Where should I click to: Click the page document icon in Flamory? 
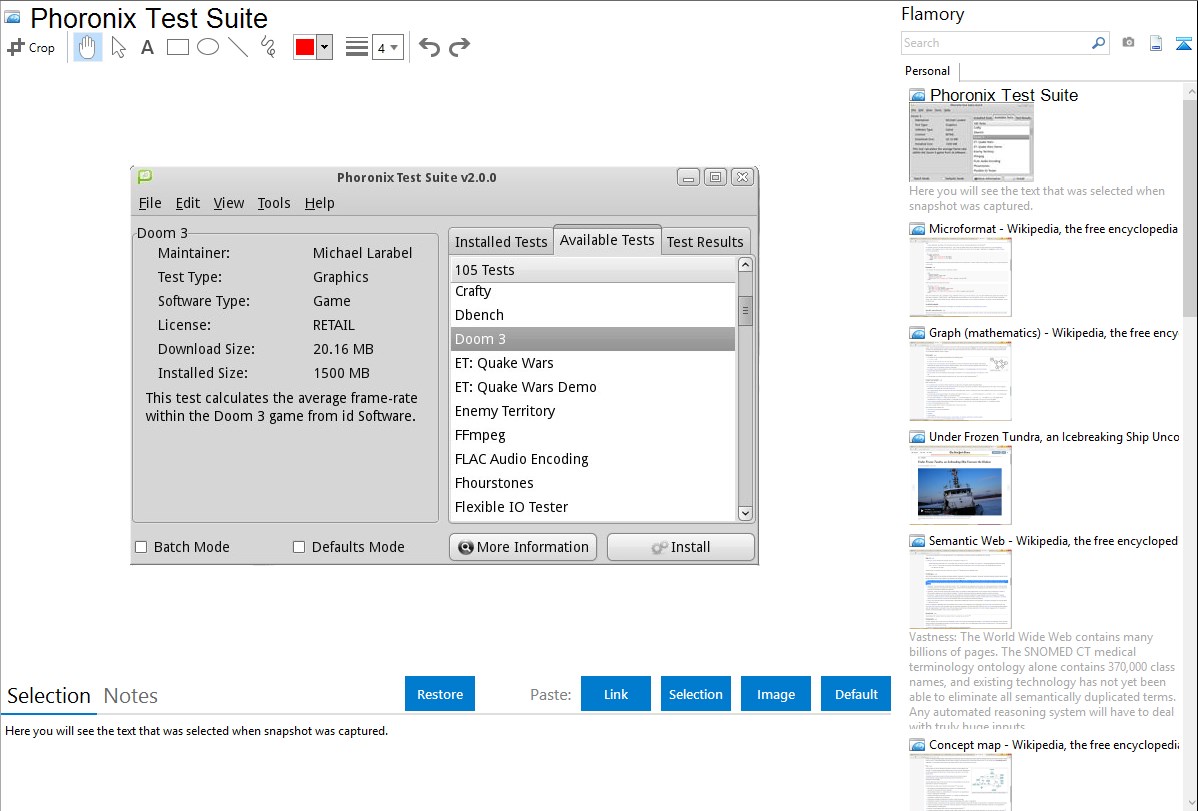click(1156, 43)
